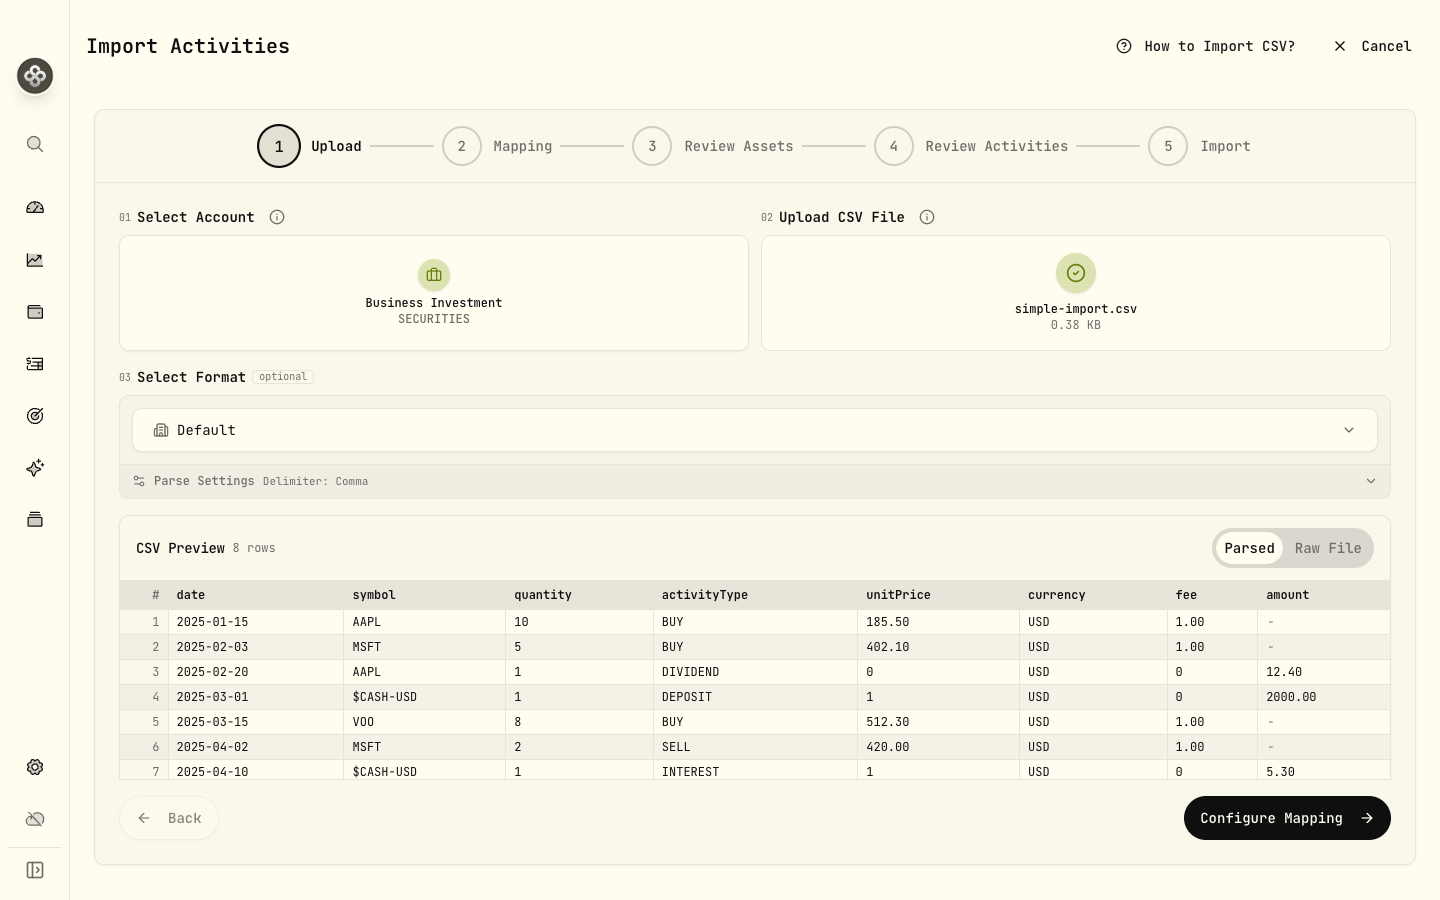This screenshot has width=1440, height=900.
Task: Open the dashboard gauge icon in sidebar
Action: point(35,208)
